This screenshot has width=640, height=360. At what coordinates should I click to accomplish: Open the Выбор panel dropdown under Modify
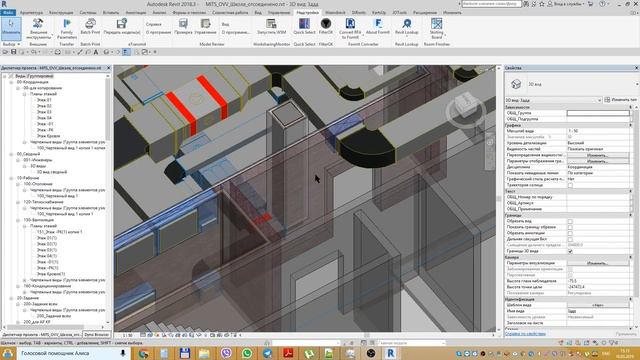click(x=11, y=44)
